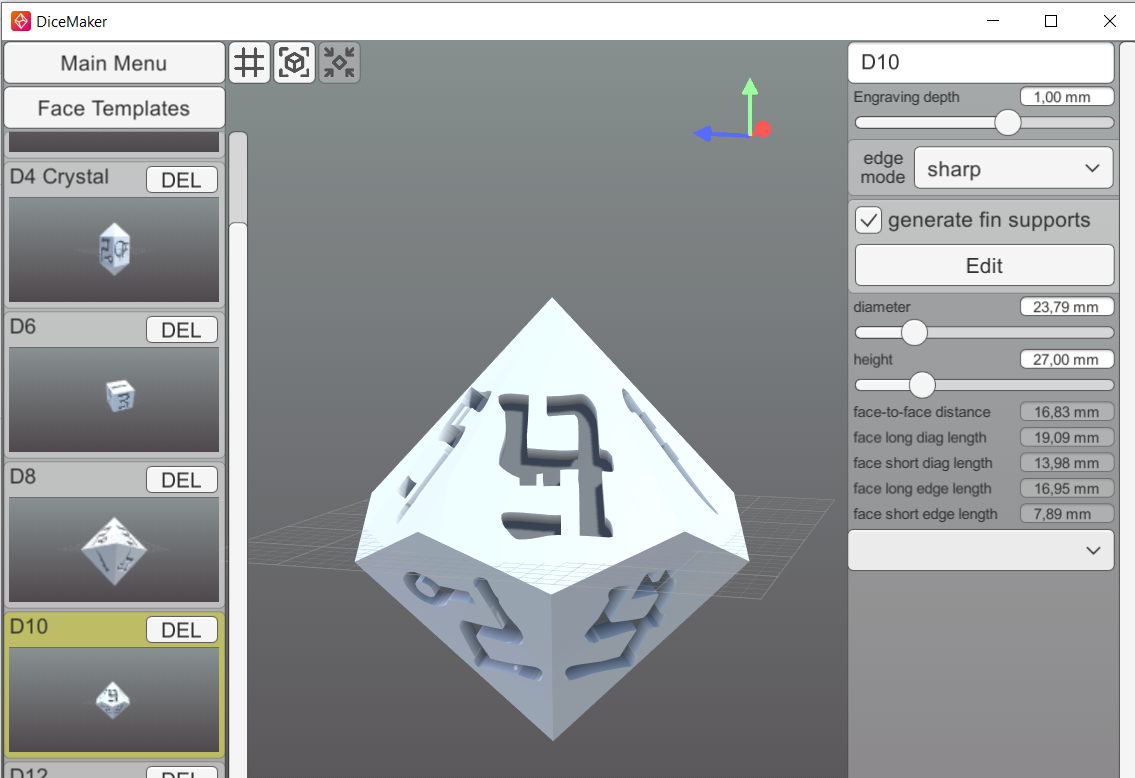The width and height of the screenshot is (1135, 778).
Task: Click the height slider handle
Action: coord(921,385)
